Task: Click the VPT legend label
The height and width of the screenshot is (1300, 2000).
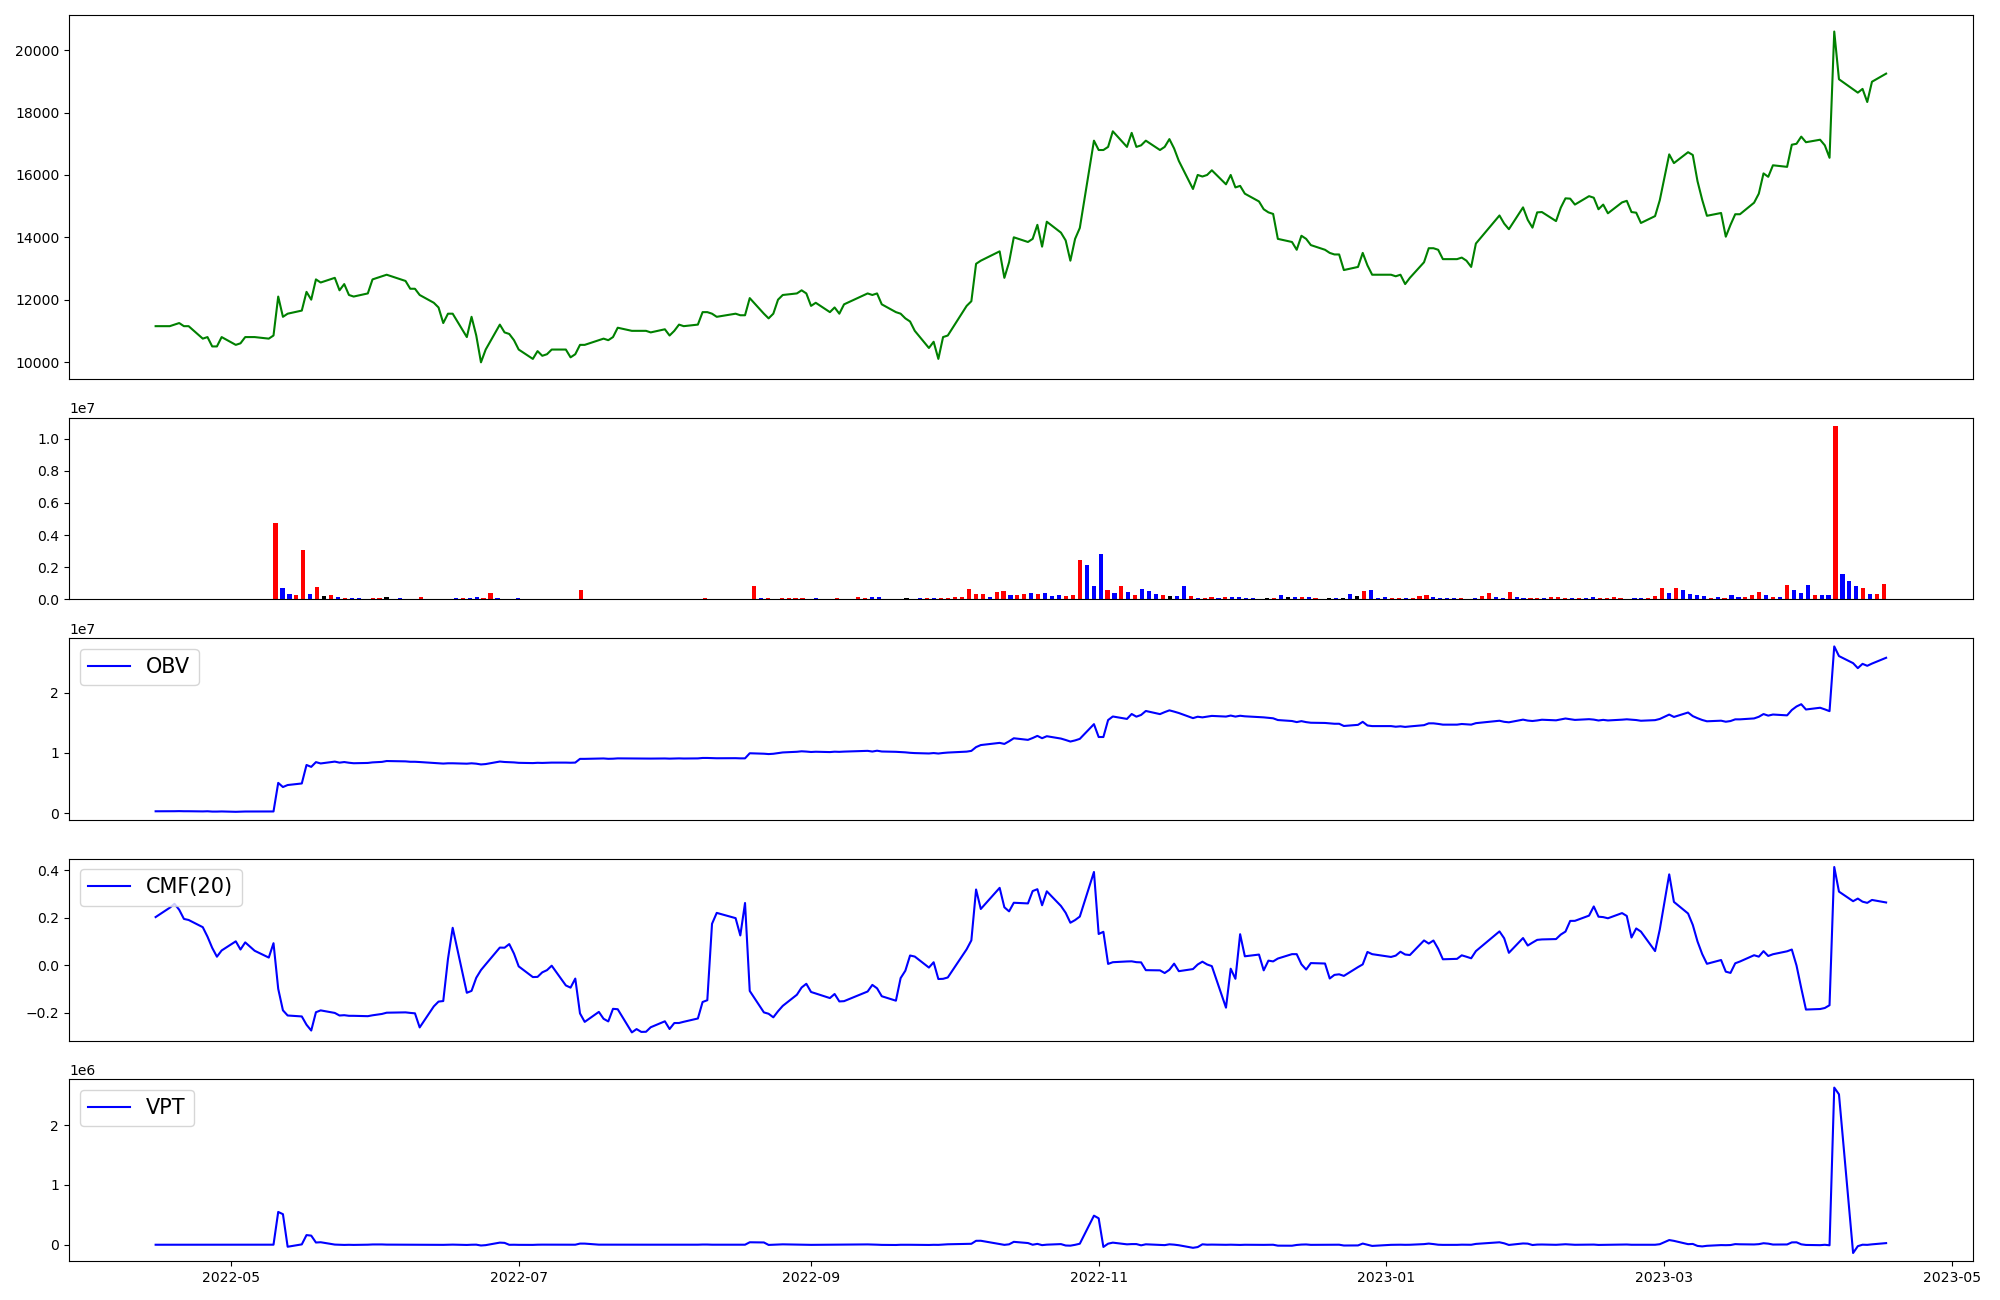Action: (x=165, y=1107)
